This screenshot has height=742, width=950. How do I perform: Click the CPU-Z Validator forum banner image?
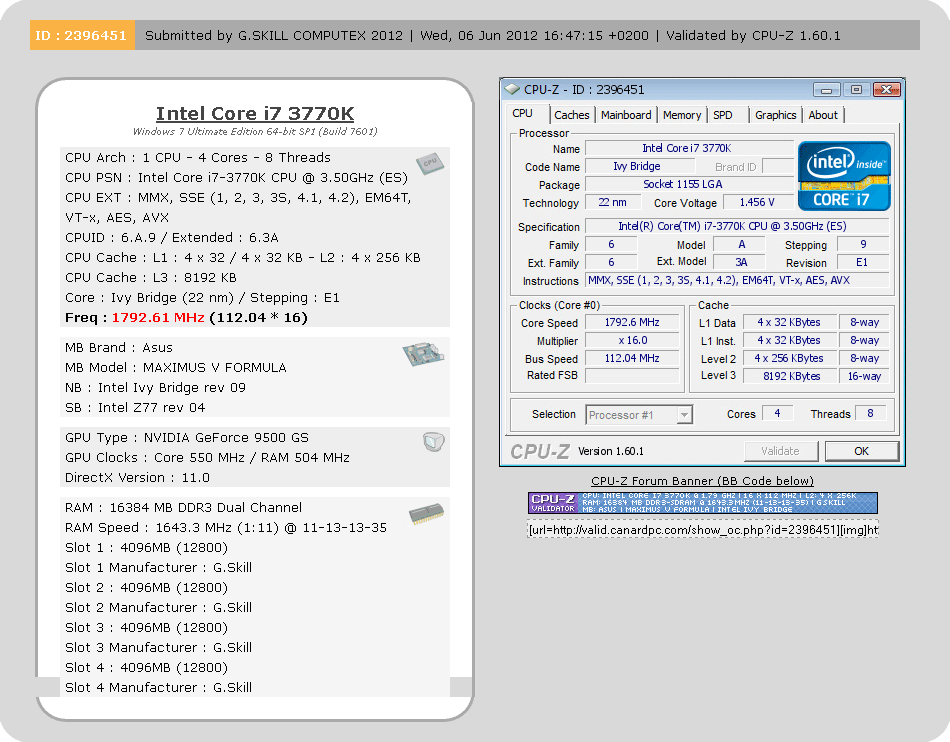pyautogui.click(x=702, y=503)
